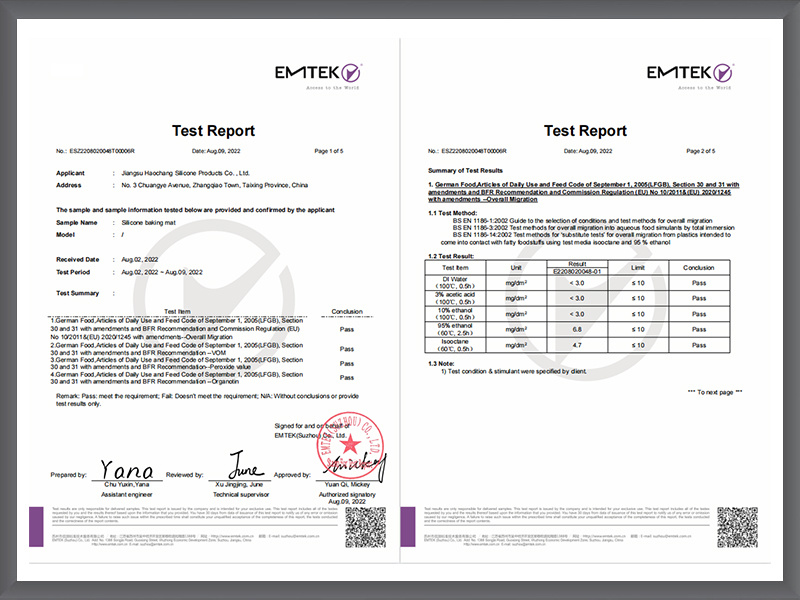Click the red EMTEK company stamp
Viewport: 800px width, 600px height.
click(350, 445)
